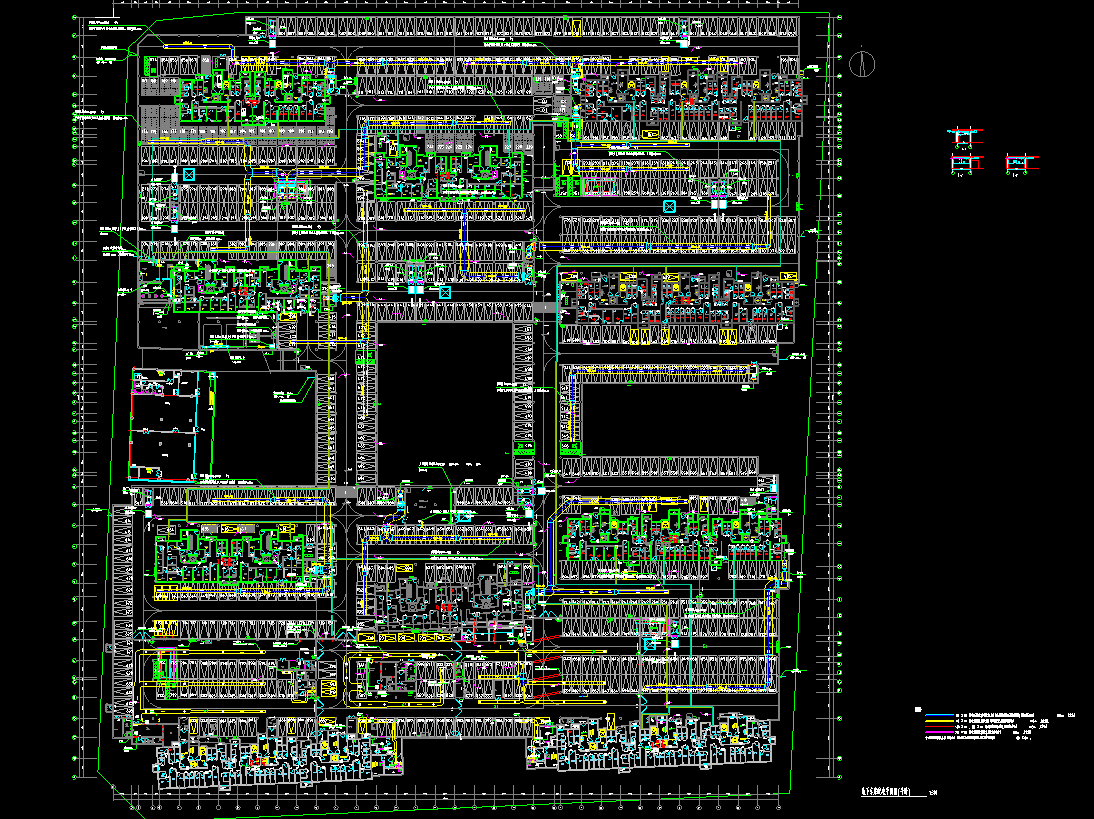Image resolution: width=1094 pixels, height=819 pixels.
Task: Select the small white legend header box
Action: 918,709
